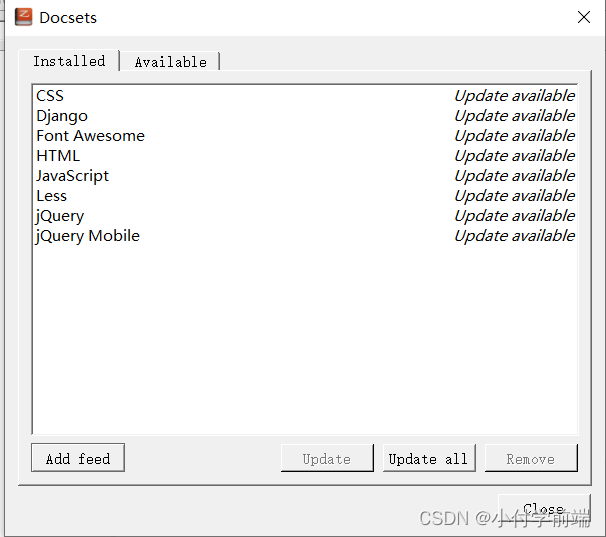606x537 pixels.
Task: Open the Available tab
Action: point(170,62)
